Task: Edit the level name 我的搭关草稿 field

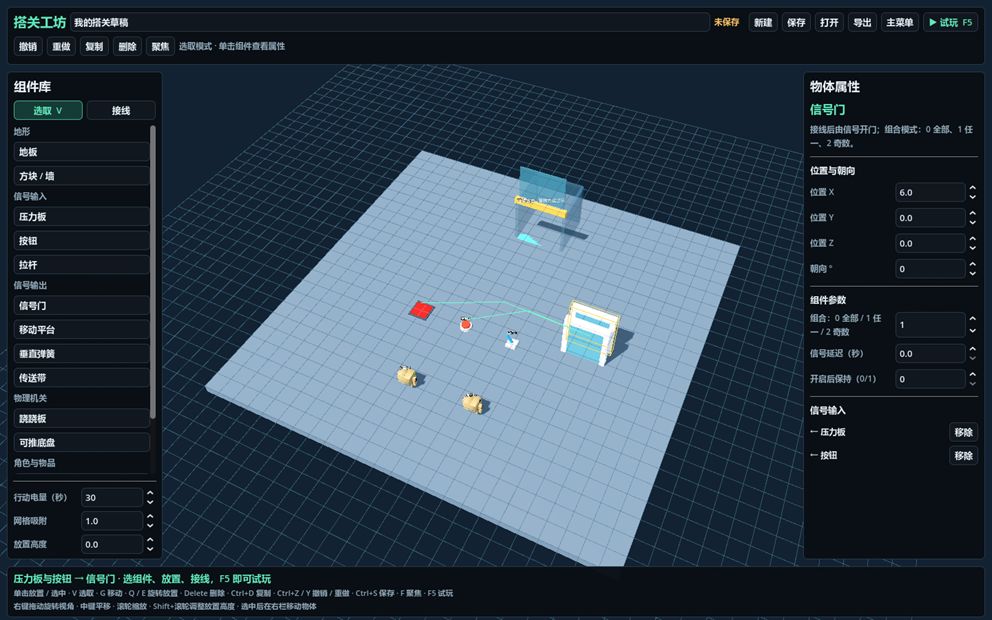Action: coord(390,22)
